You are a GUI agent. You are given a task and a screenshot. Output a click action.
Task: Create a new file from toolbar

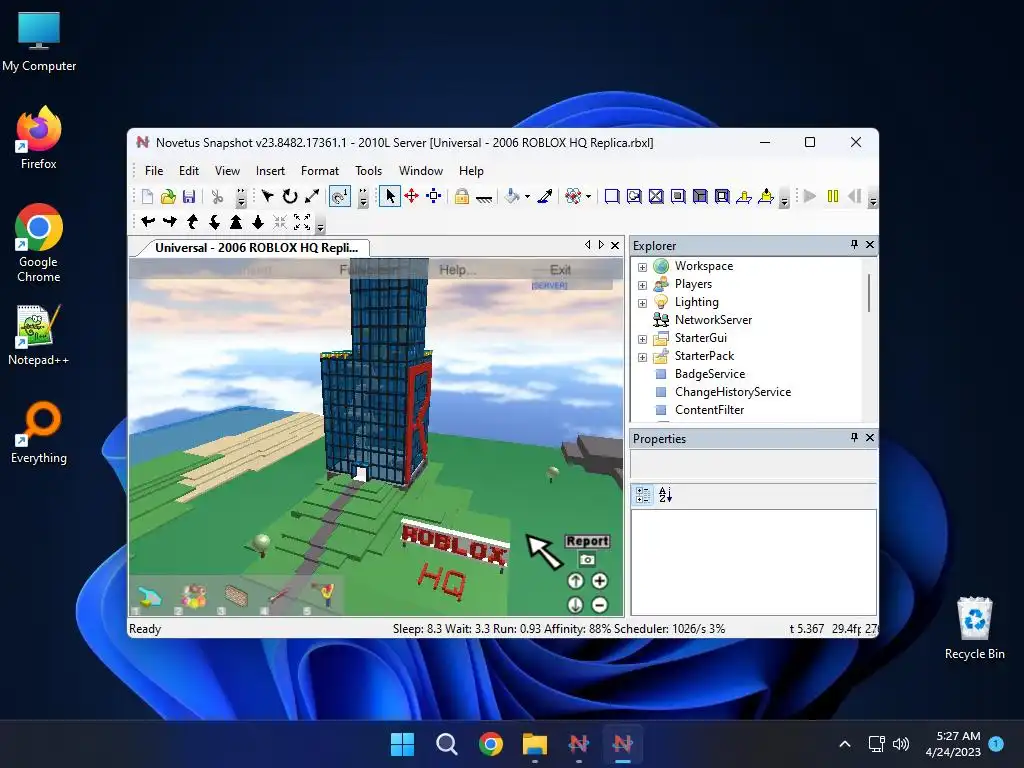147,197
